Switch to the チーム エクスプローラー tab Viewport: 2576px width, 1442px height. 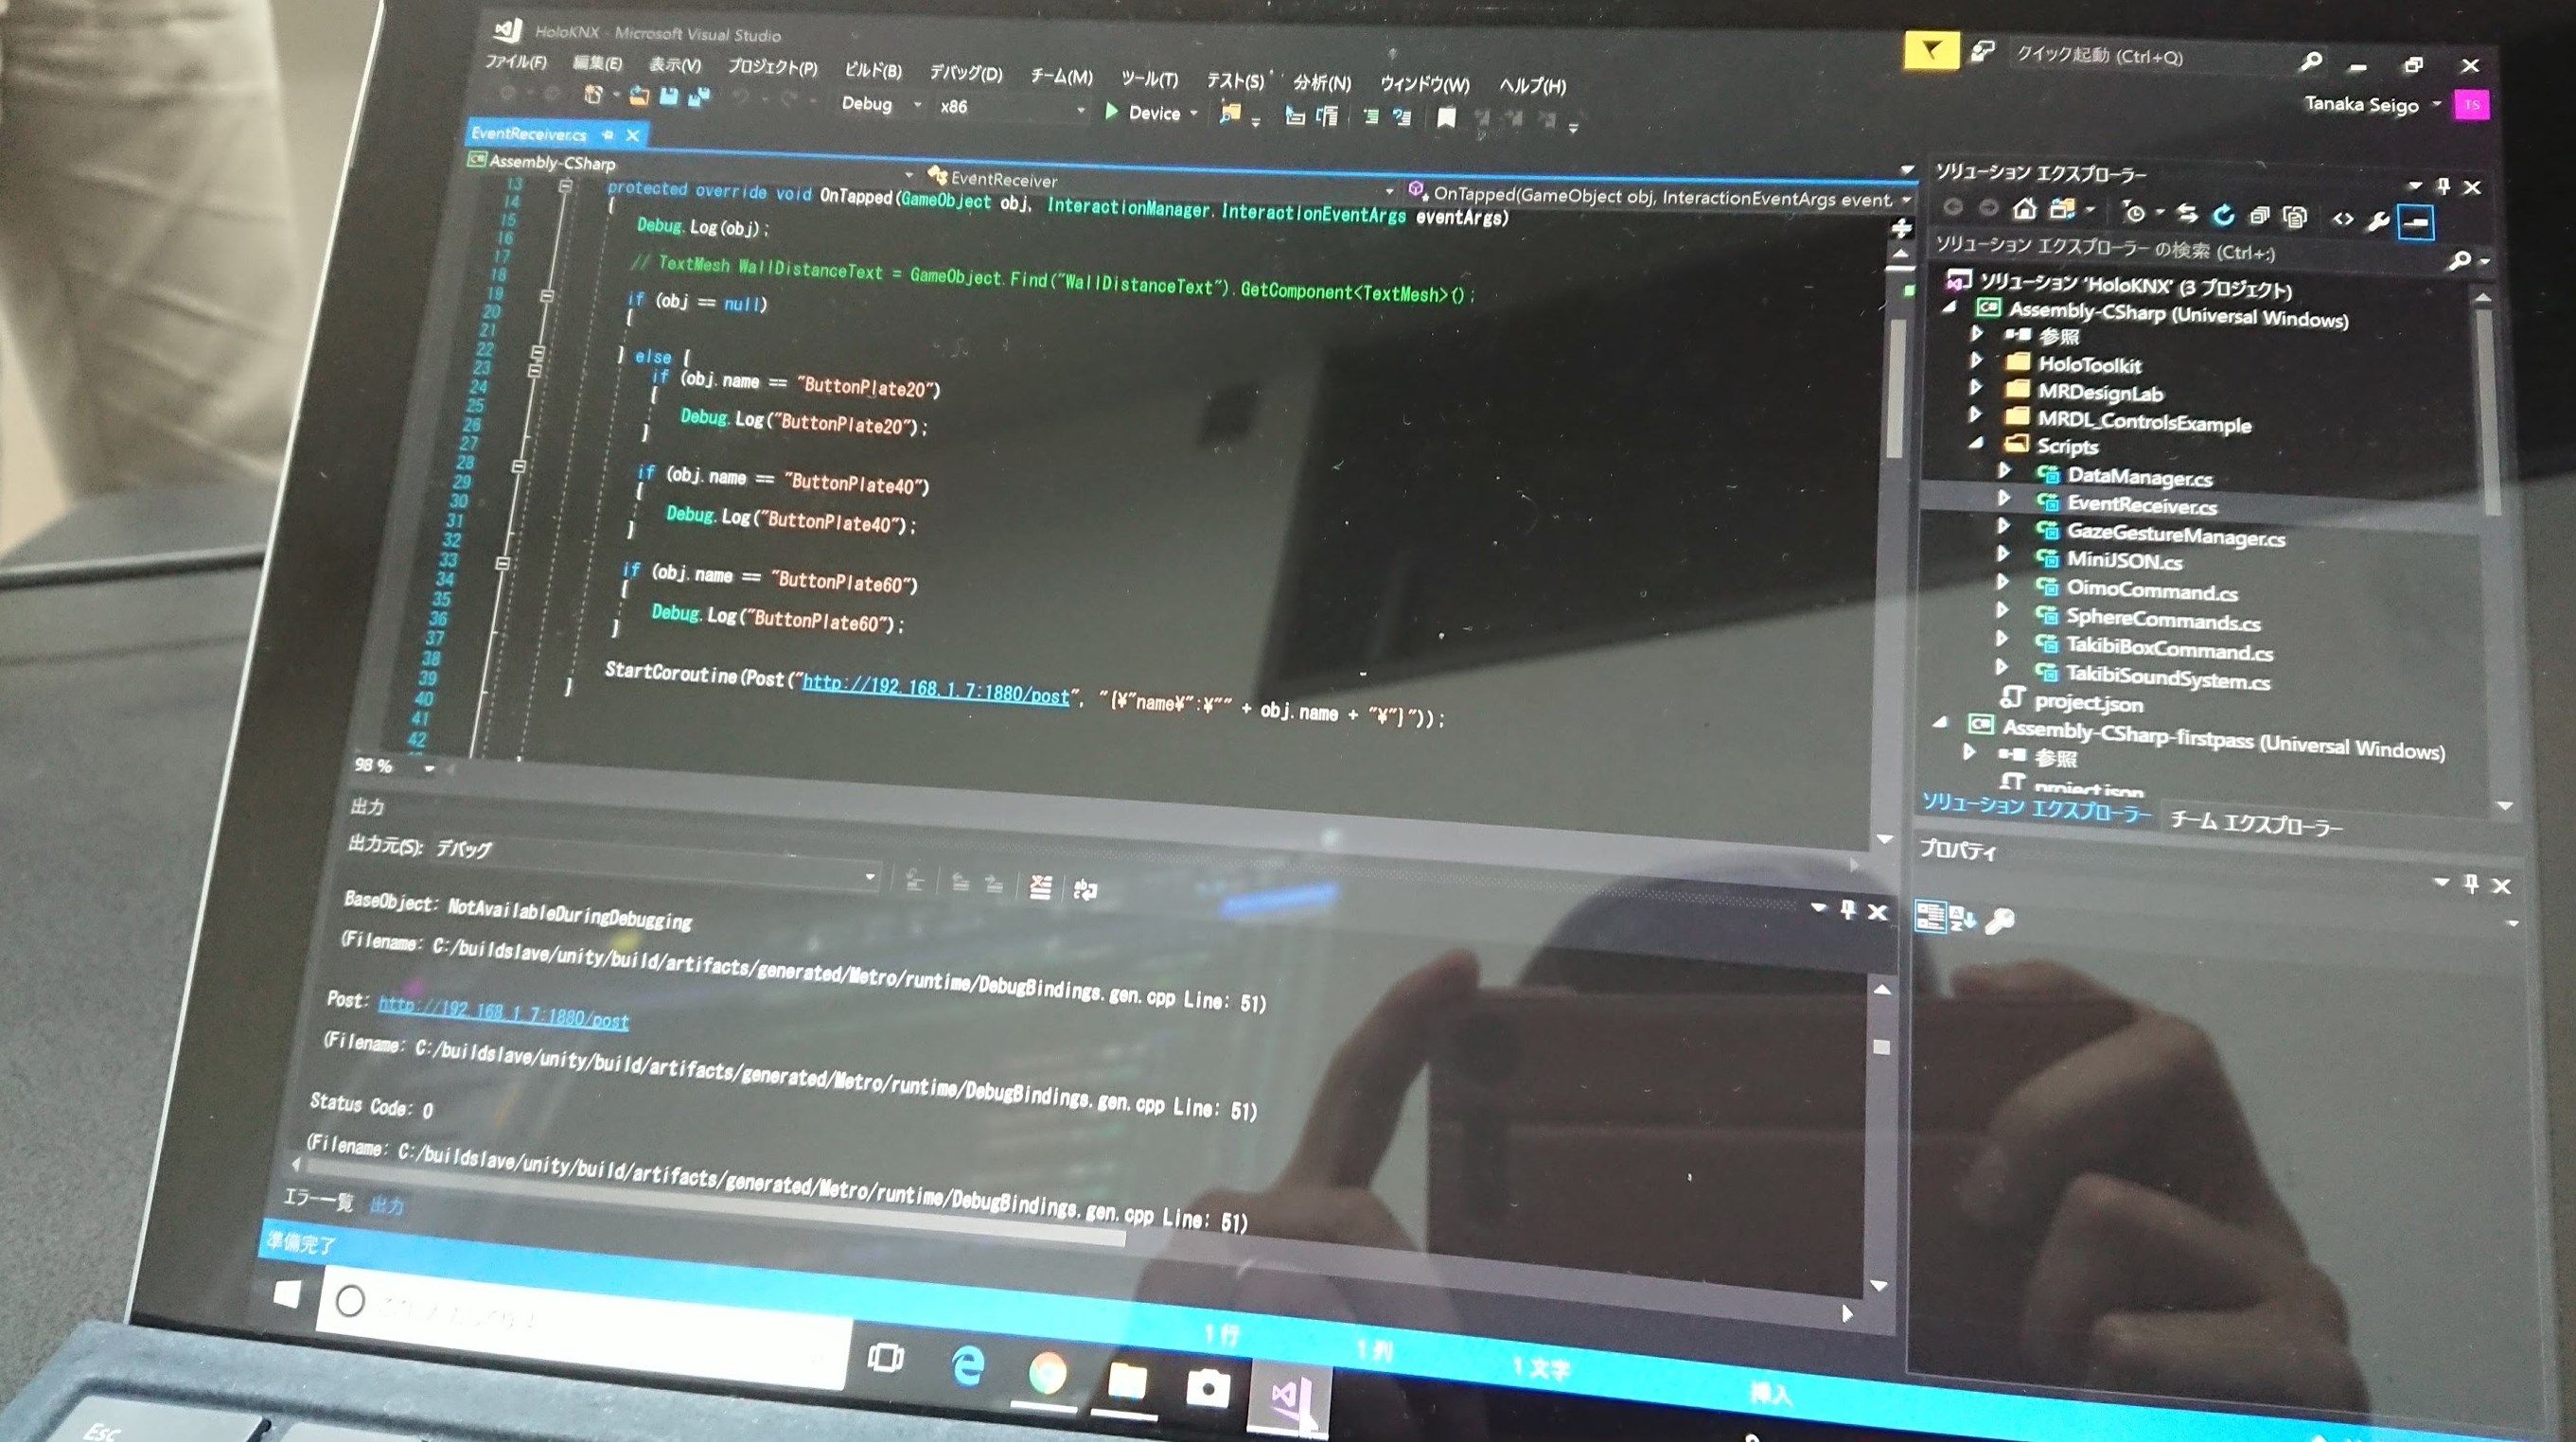pos(2255,823)
